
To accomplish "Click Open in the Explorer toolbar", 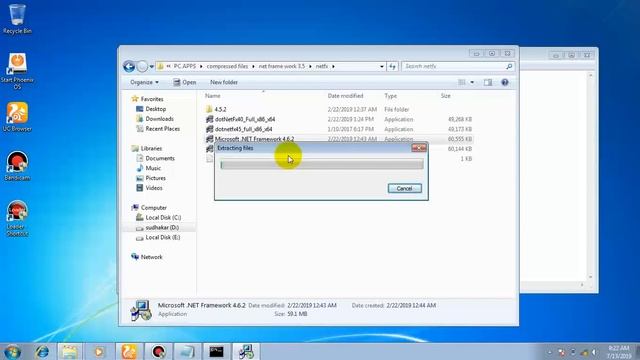I will (x=184, y=82).
